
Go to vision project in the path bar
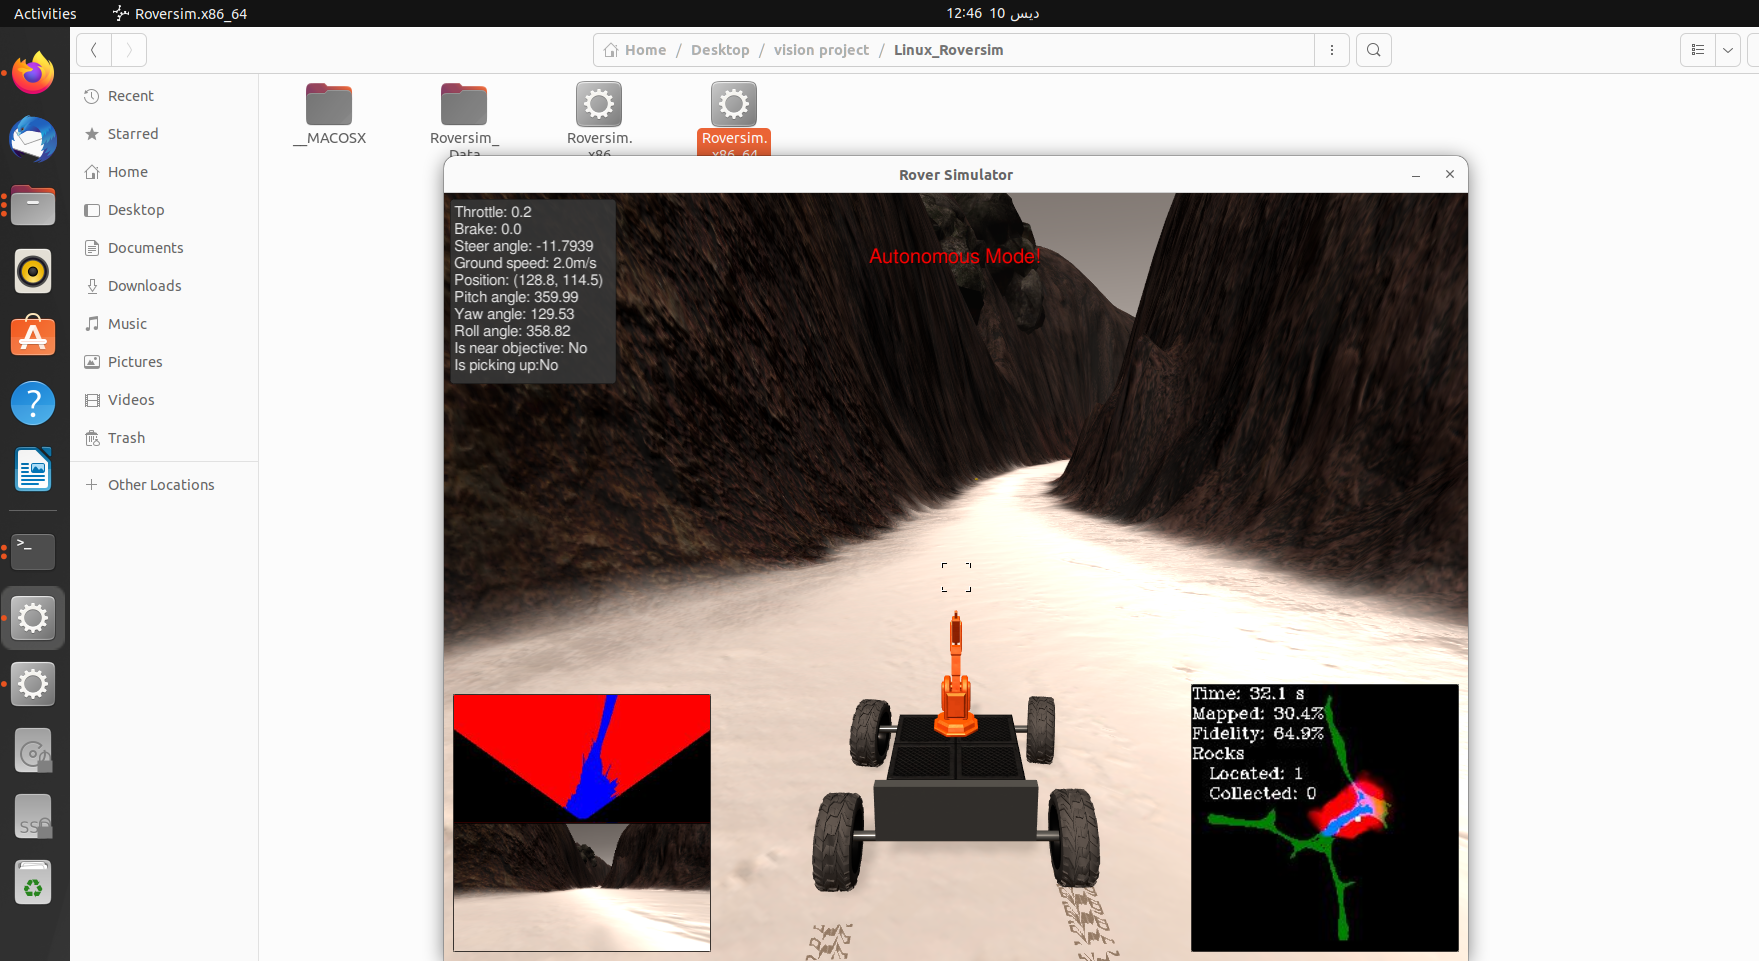point(821,50)
